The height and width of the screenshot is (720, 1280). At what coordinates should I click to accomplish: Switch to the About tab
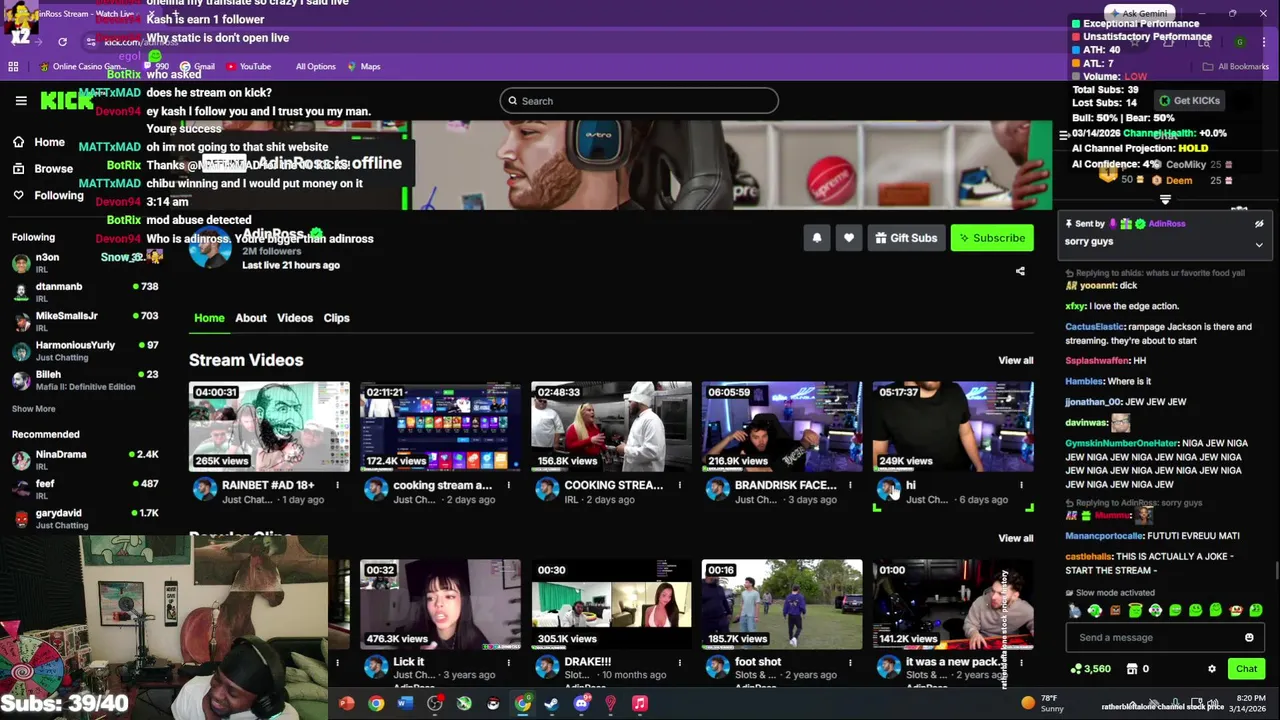coord(251,318)
